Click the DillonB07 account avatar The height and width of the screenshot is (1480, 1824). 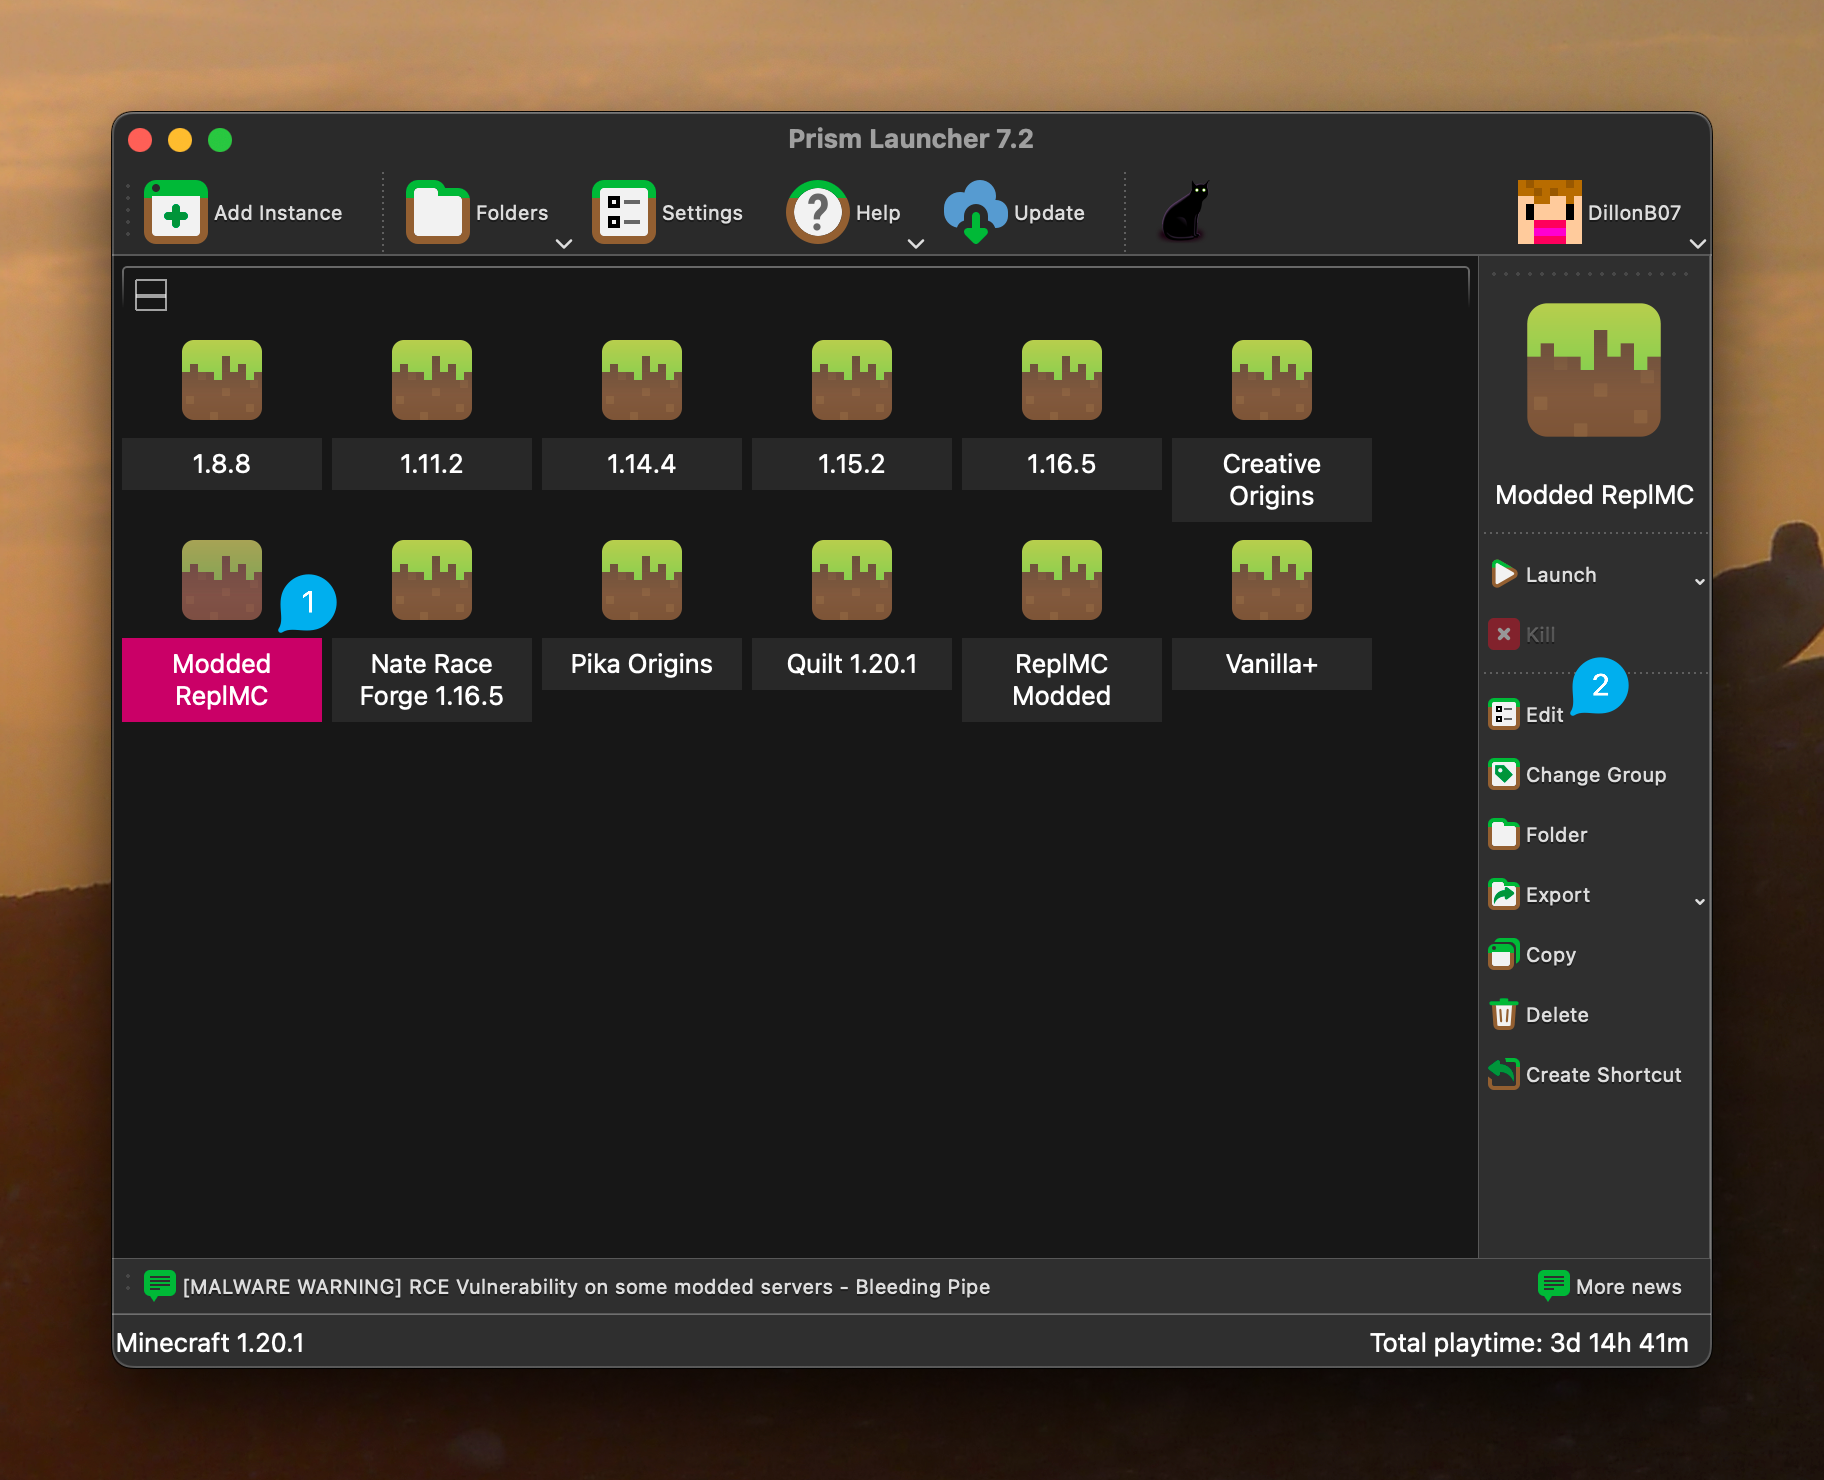coord(1549,212)
